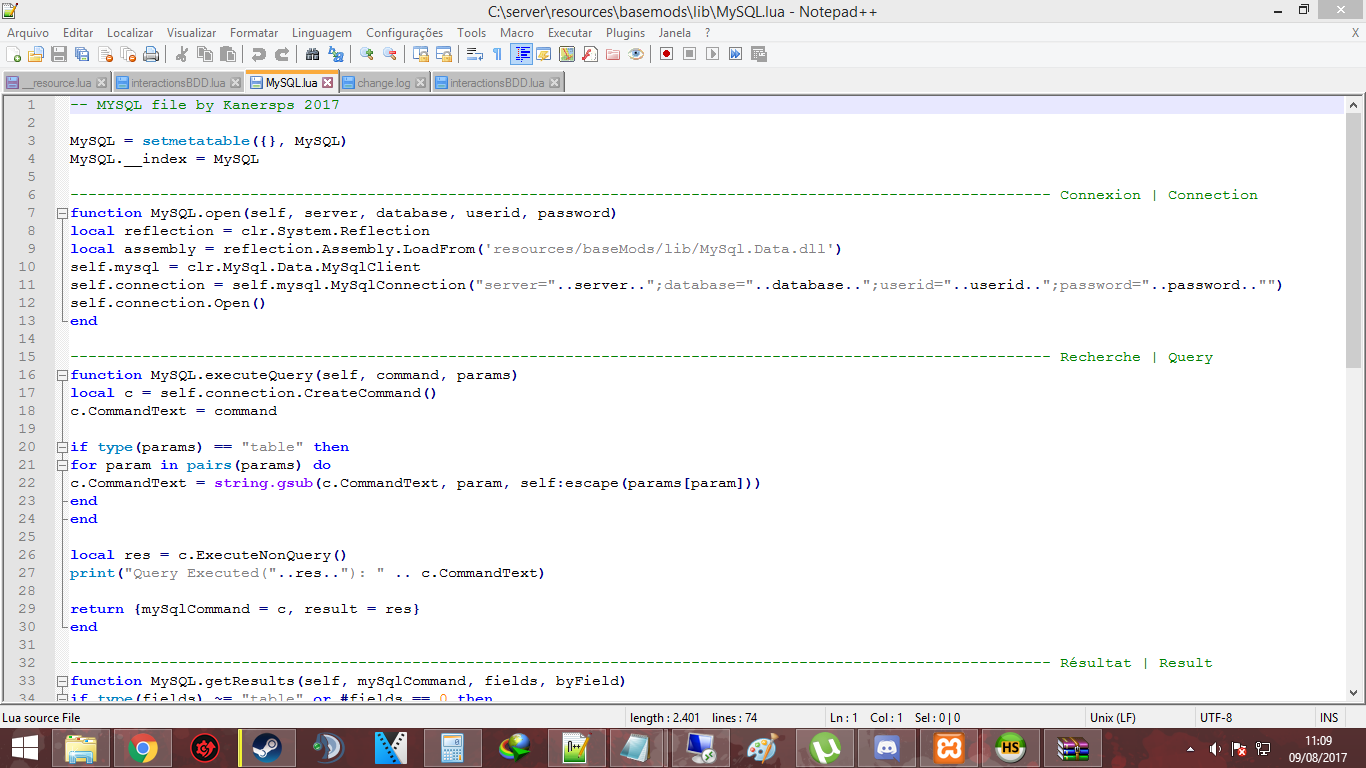Click the Print toolbar icon

click(x=150, y=54)
